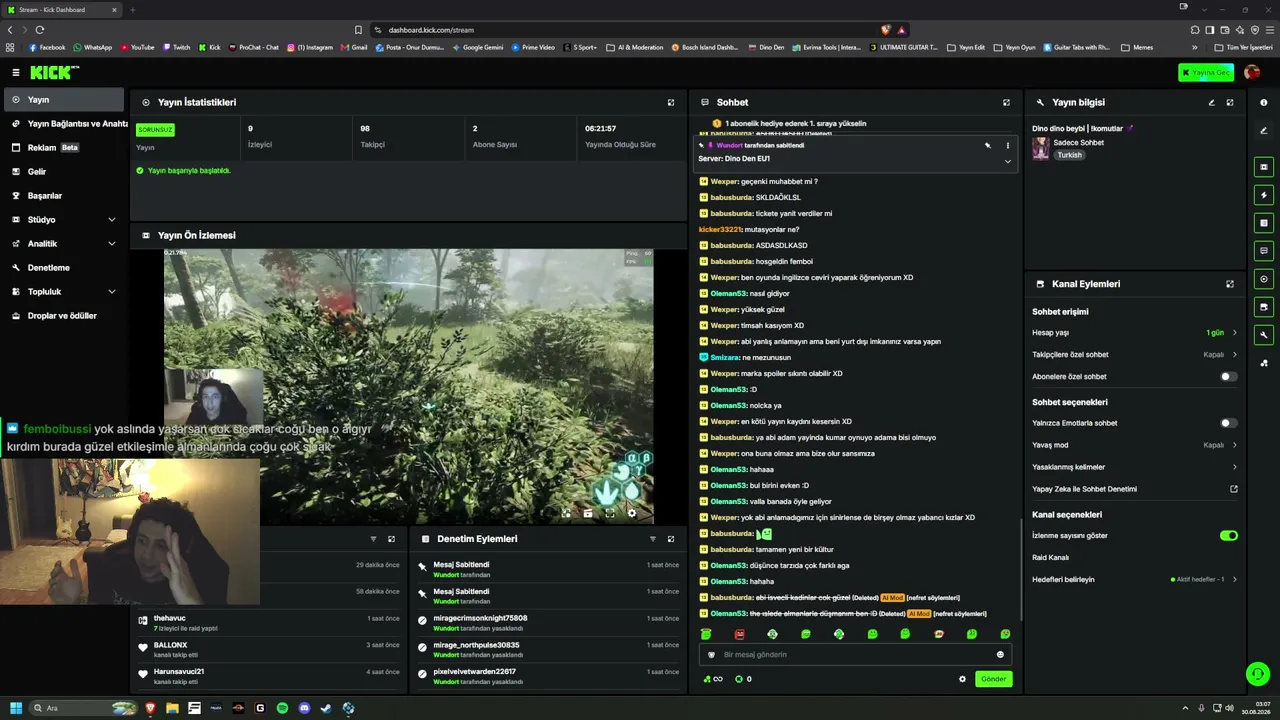Toggle Yalnızca Emotlarla sohbet switch
This screenshot has height=720, width=1280.
pos(1228,423)
